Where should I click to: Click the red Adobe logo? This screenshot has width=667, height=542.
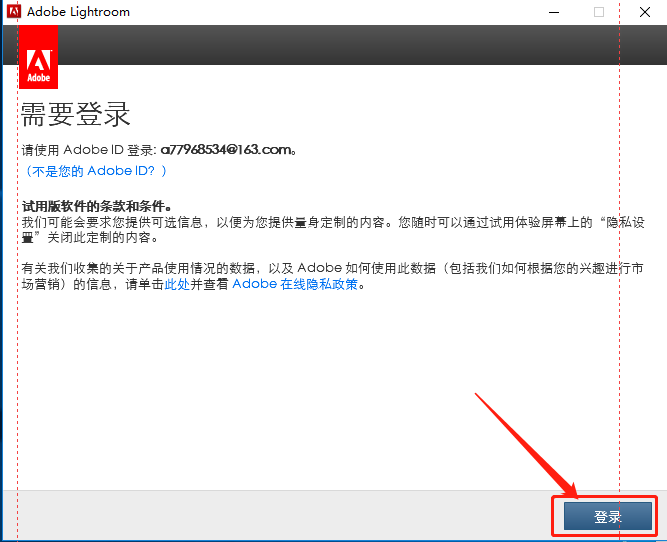click(x=38, y=57)
